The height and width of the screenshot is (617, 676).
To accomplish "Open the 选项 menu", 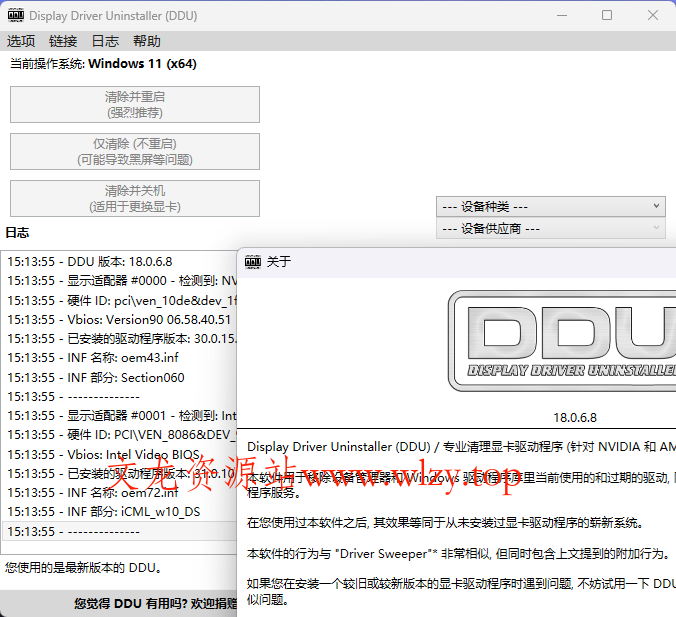I will [21, 41].
